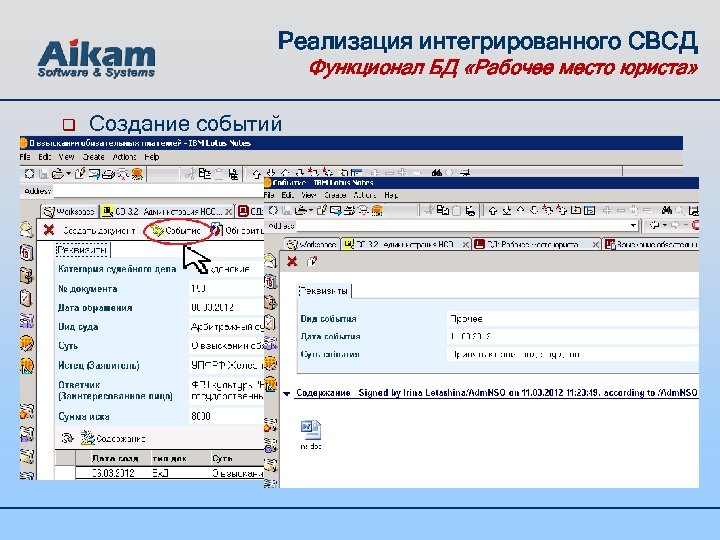
Task: Click the edit pencil icon in Событие window action bar
Action: [312, 261]
